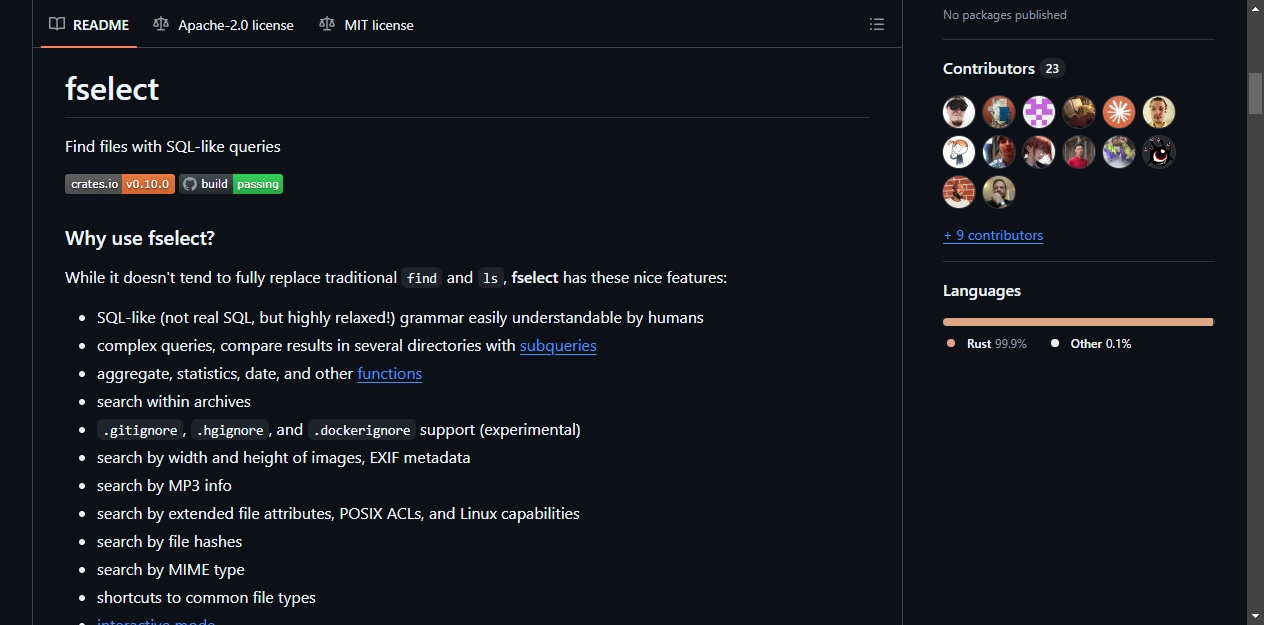Image resolution: width=1264 pixels, height=625 pixels.
Task: Click the orange starburst contributor avatar
Action: (1119, 112)
